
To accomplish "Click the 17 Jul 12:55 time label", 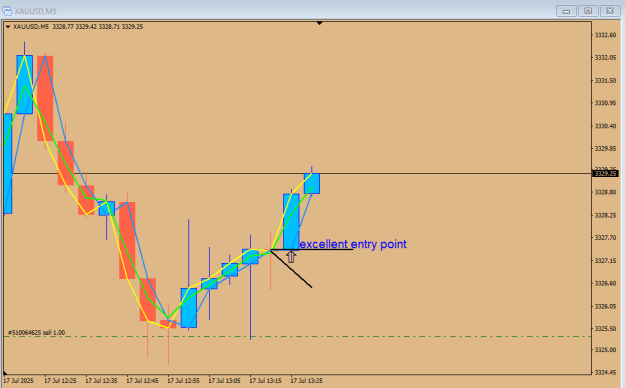I will 183,381.
